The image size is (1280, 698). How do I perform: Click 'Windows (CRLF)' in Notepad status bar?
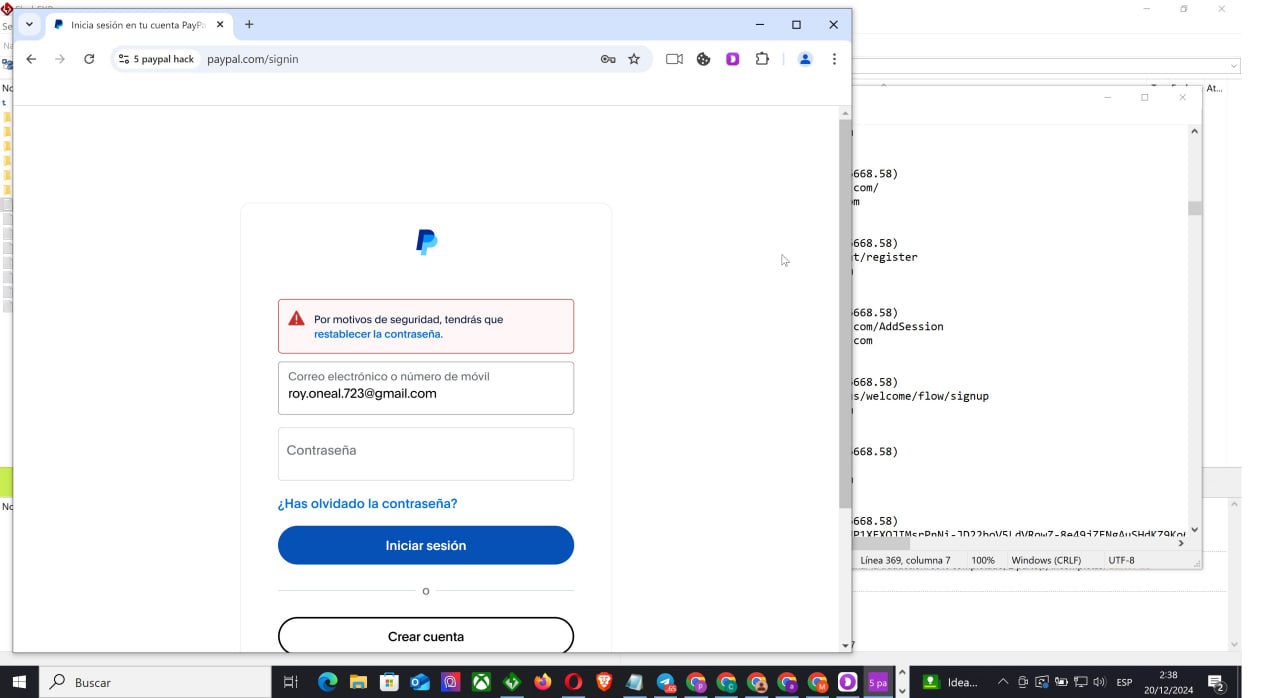pyautogui.click(x=1046, y=560)
